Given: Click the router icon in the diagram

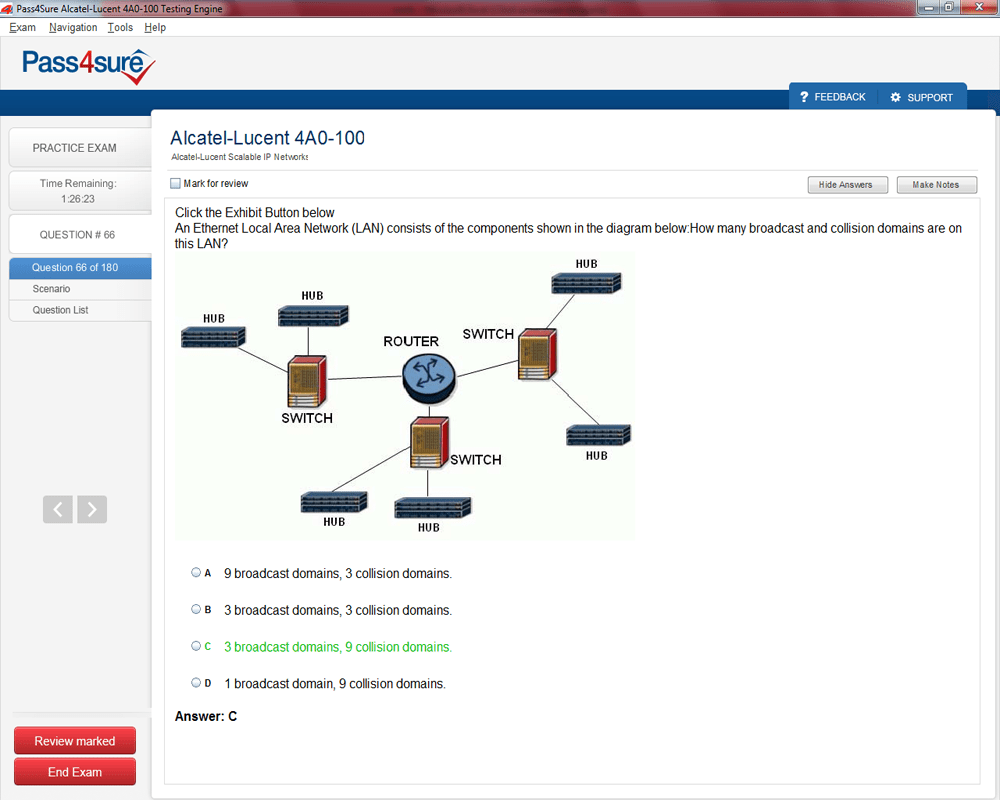Looking at the screenshot, I should tap(428, 377).
